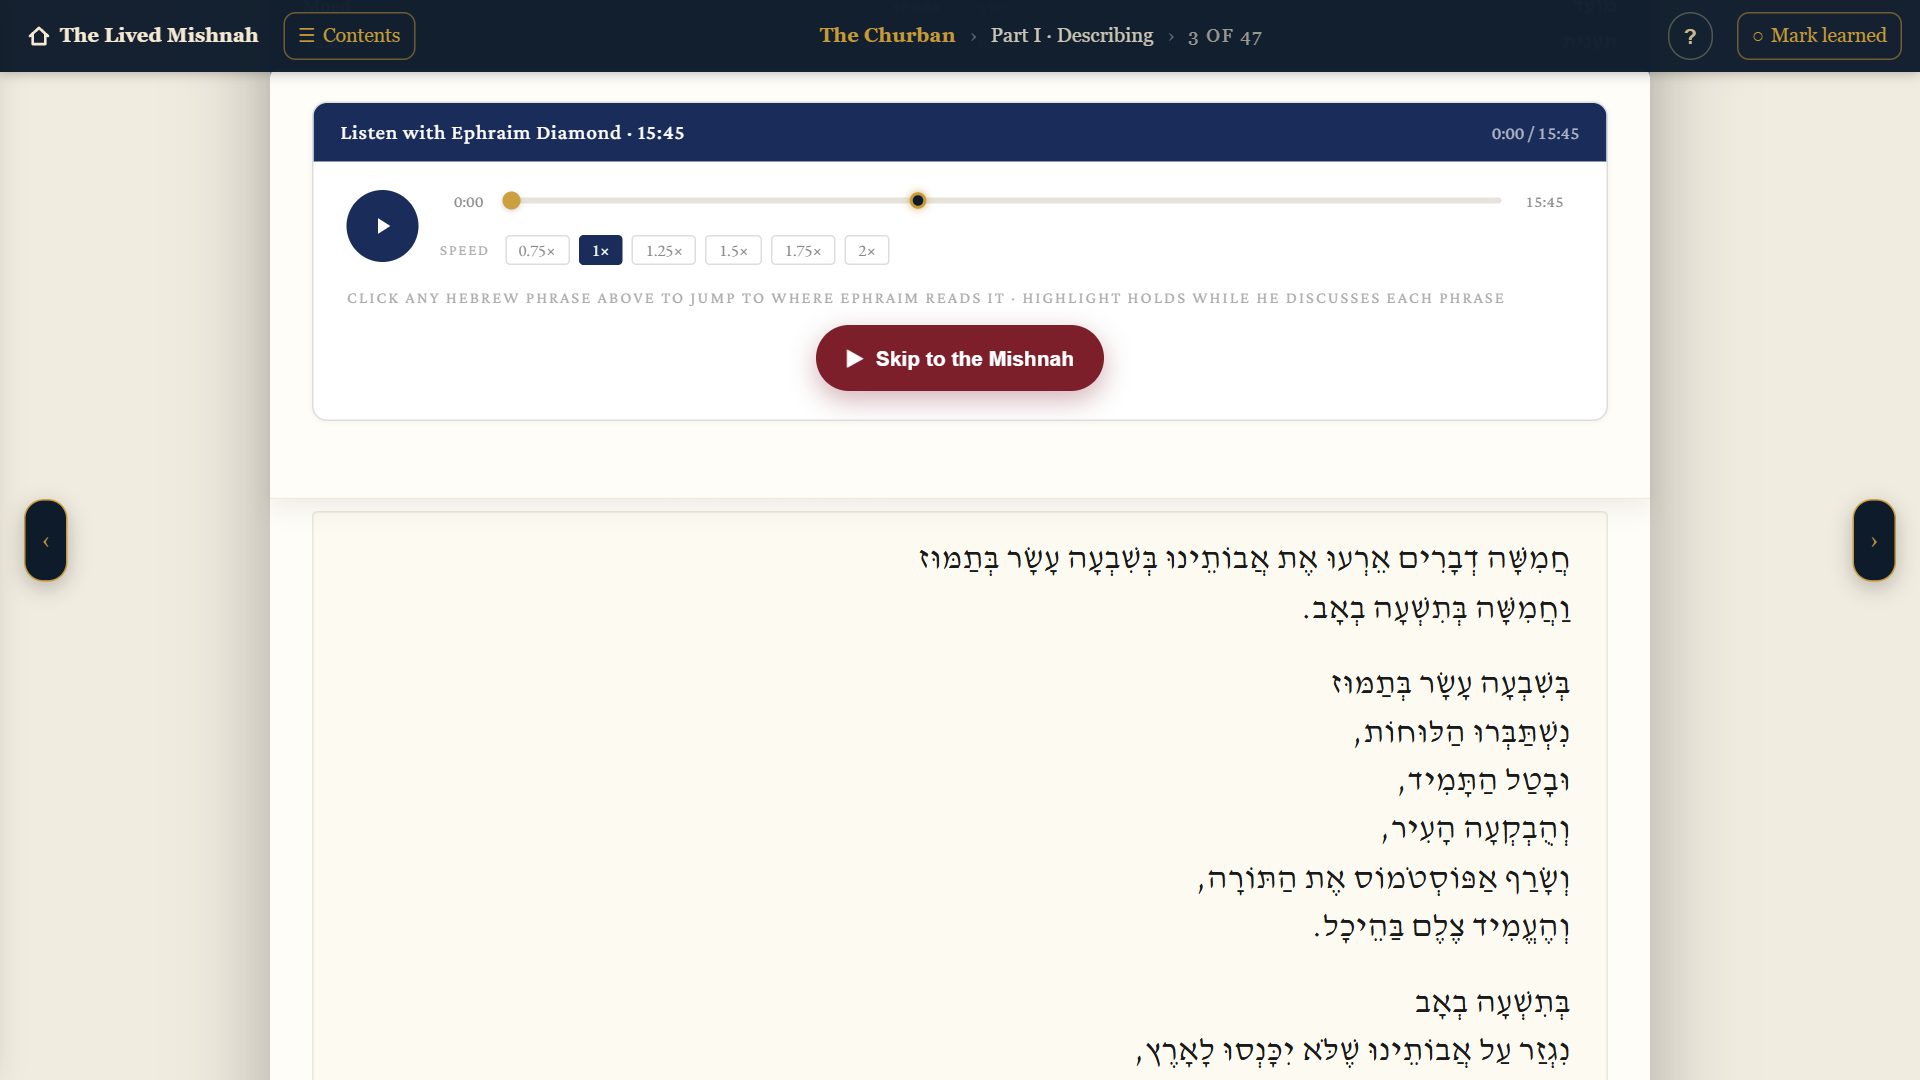The image size is (1920, 1080).
Task: Jump to the phrase וַחֲמִשָּׁה בְּתִשְׁעָה בְאָב
Action: [x=1436, y=609]
